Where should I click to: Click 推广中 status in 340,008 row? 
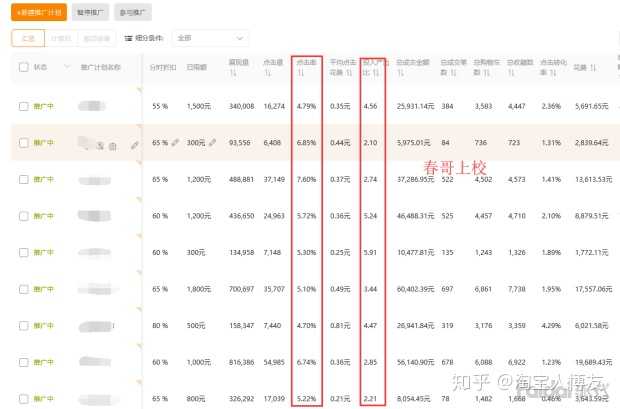(43, 106)
